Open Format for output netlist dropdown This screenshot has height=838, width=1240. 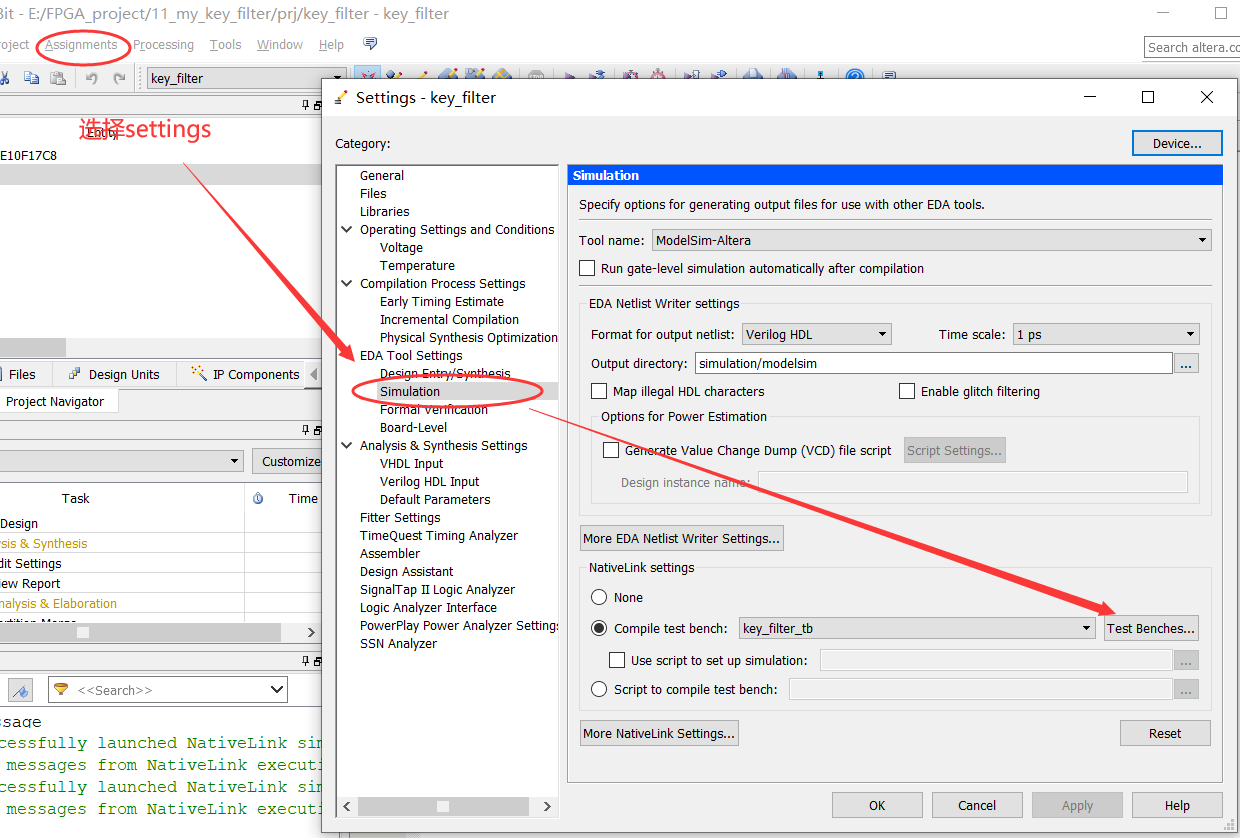pos(816,334)
